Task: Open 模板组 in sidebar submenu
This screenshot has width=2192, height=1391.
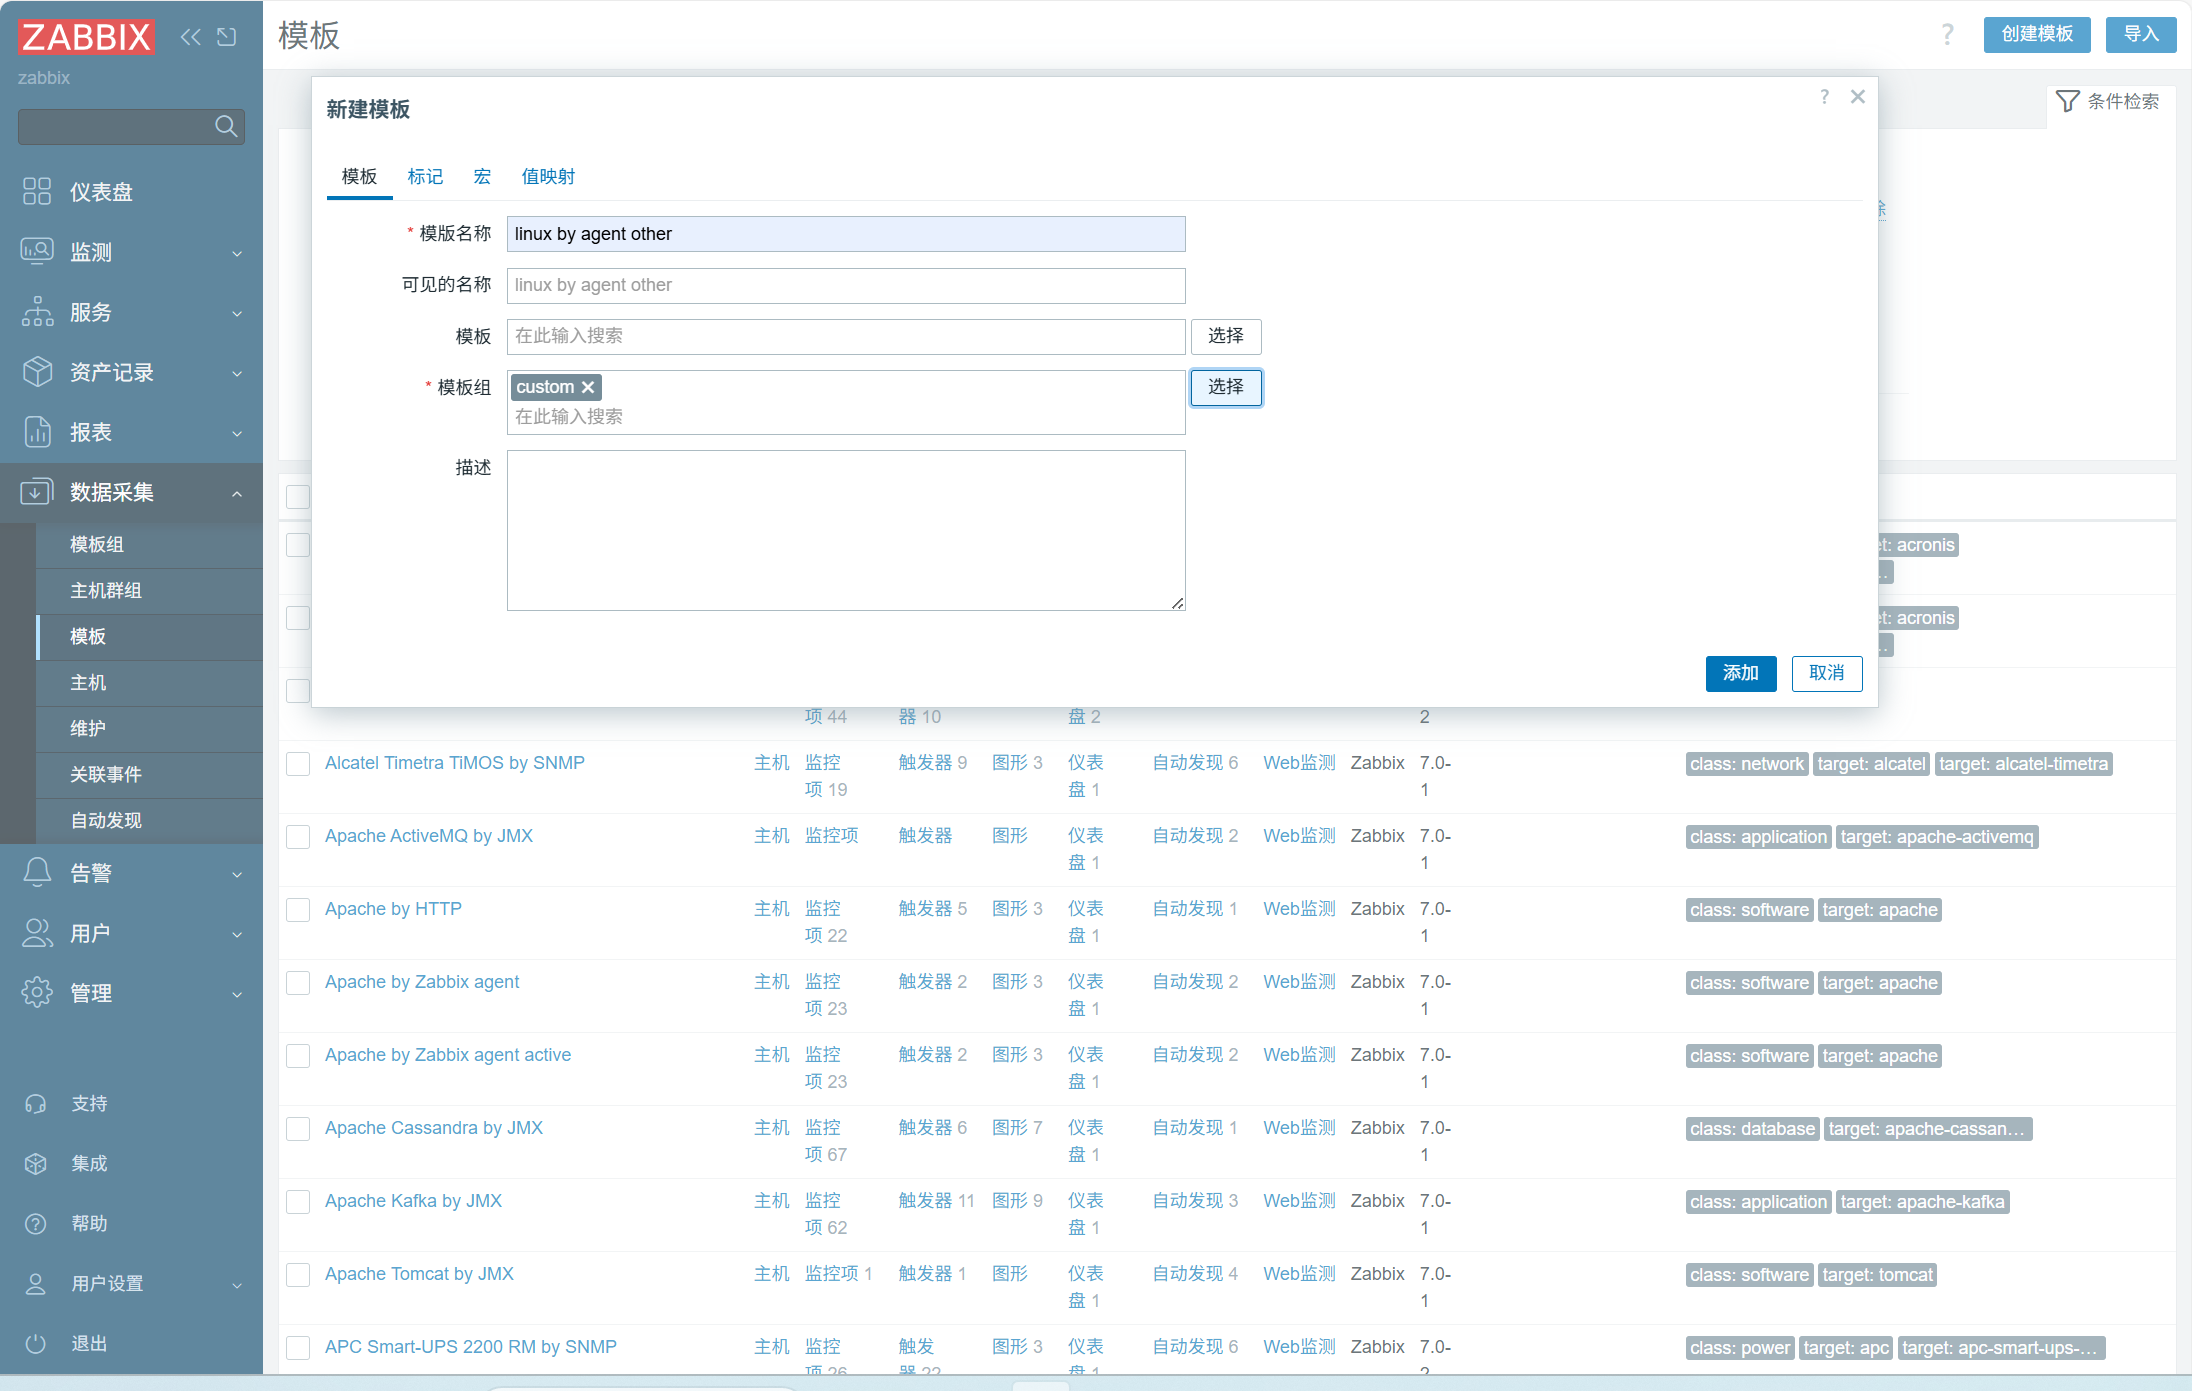Action: 97,544
